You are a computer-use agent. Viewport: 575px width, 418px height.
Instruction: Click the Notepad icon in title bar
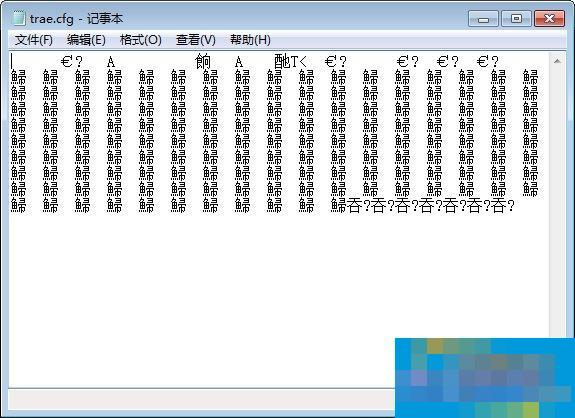point(18,18)
